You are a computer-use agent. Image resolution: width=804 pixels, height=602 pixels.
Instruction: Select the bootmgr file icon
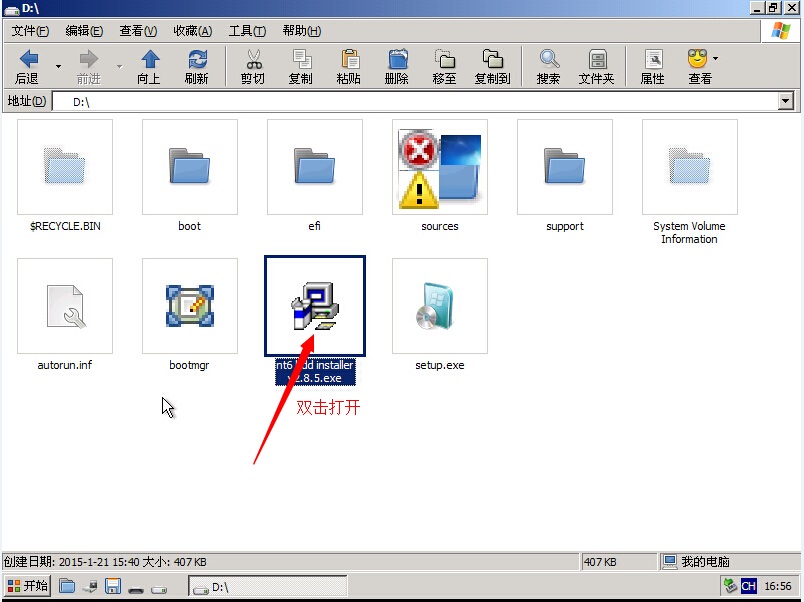(x=189, y=306)
